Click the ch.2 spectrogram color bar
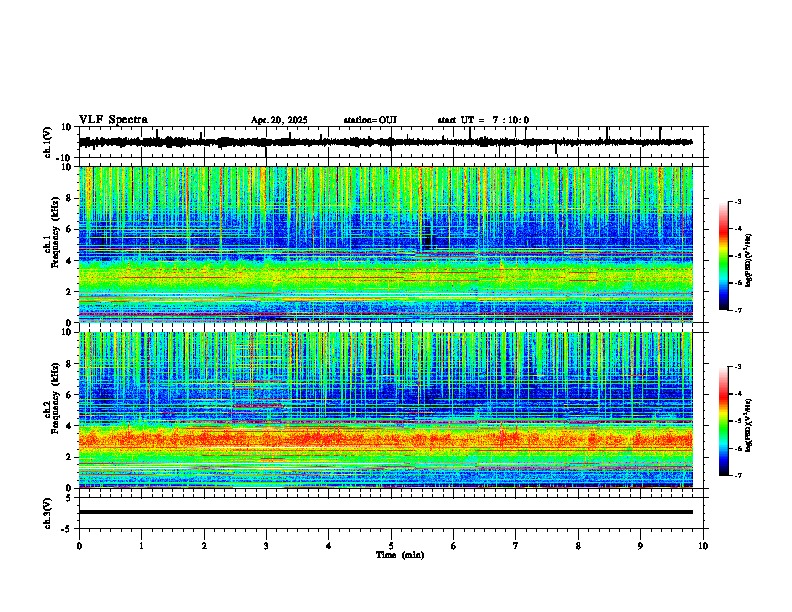 coord(723,421)
